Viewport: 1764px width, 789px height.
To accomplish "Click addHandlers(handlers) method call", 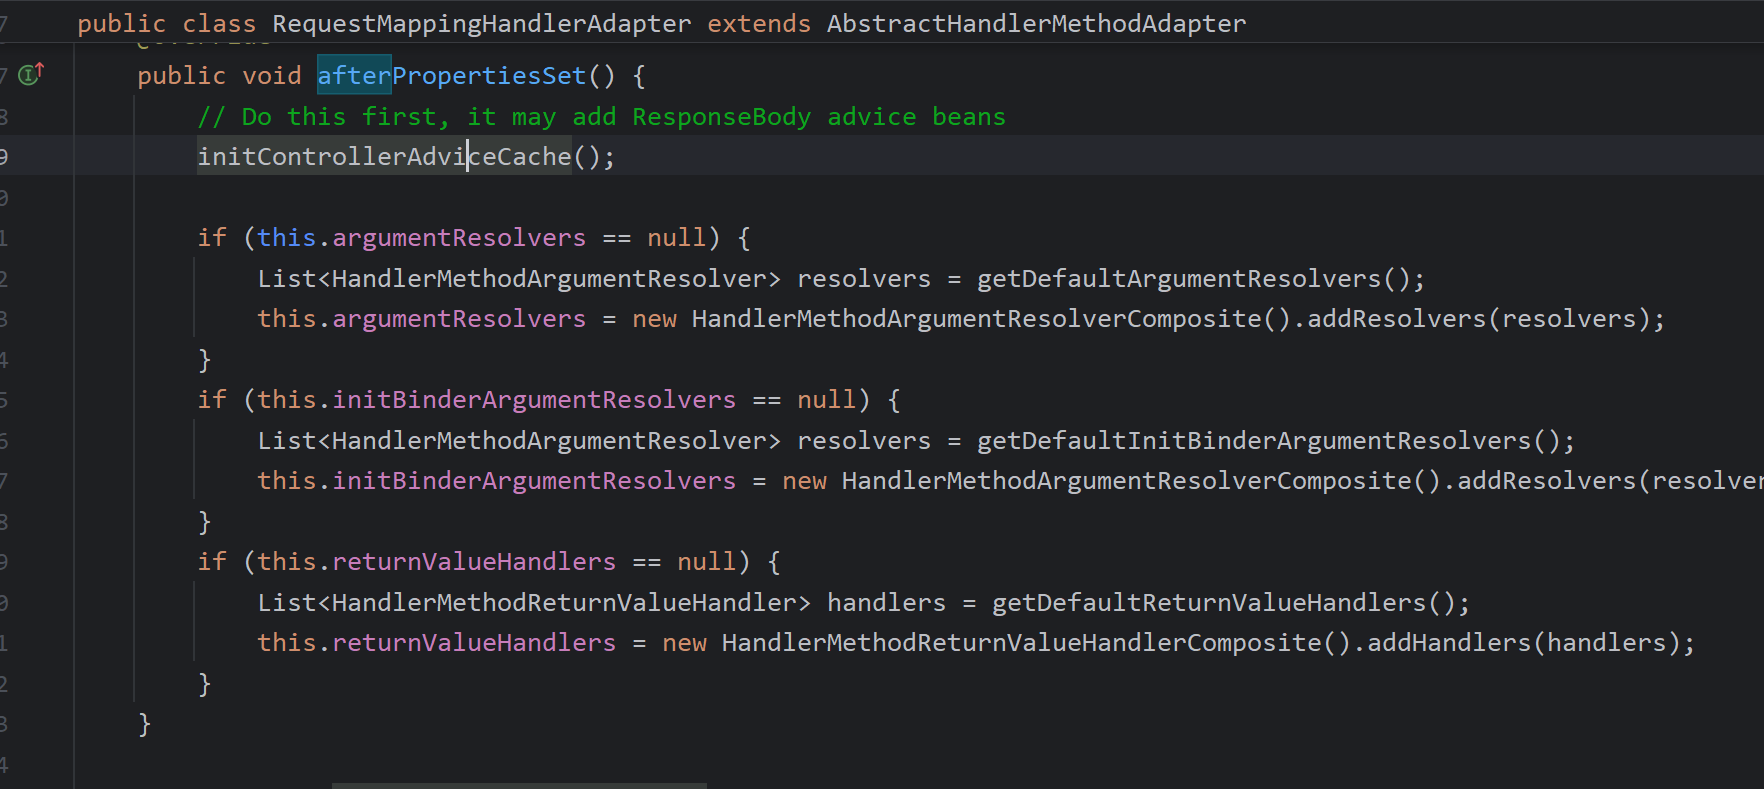I will [1524, 643].
